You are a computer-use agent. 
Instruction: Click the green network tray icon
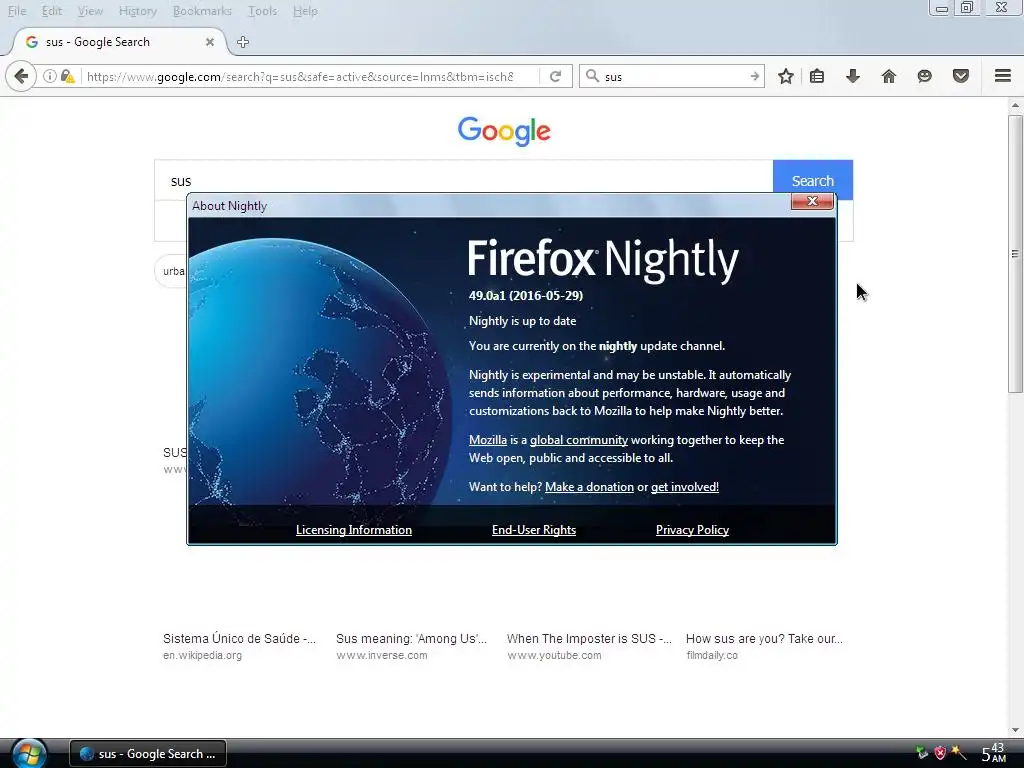[921, 753]
